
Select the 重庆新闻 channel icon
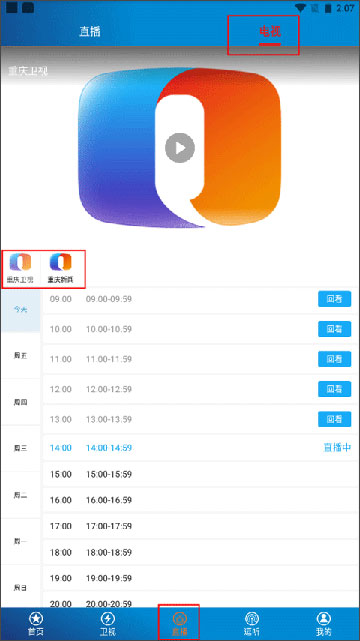(x=60, y=262)
